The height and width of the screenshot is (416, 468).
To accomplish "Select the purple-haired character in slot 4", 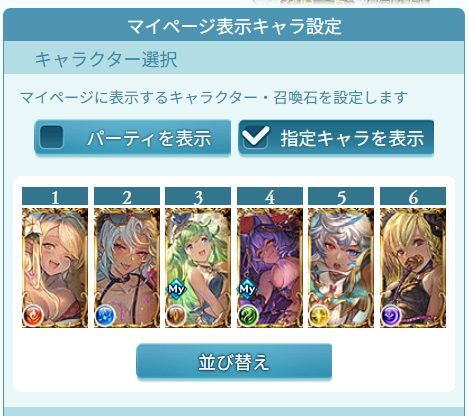I will (270, 268).
